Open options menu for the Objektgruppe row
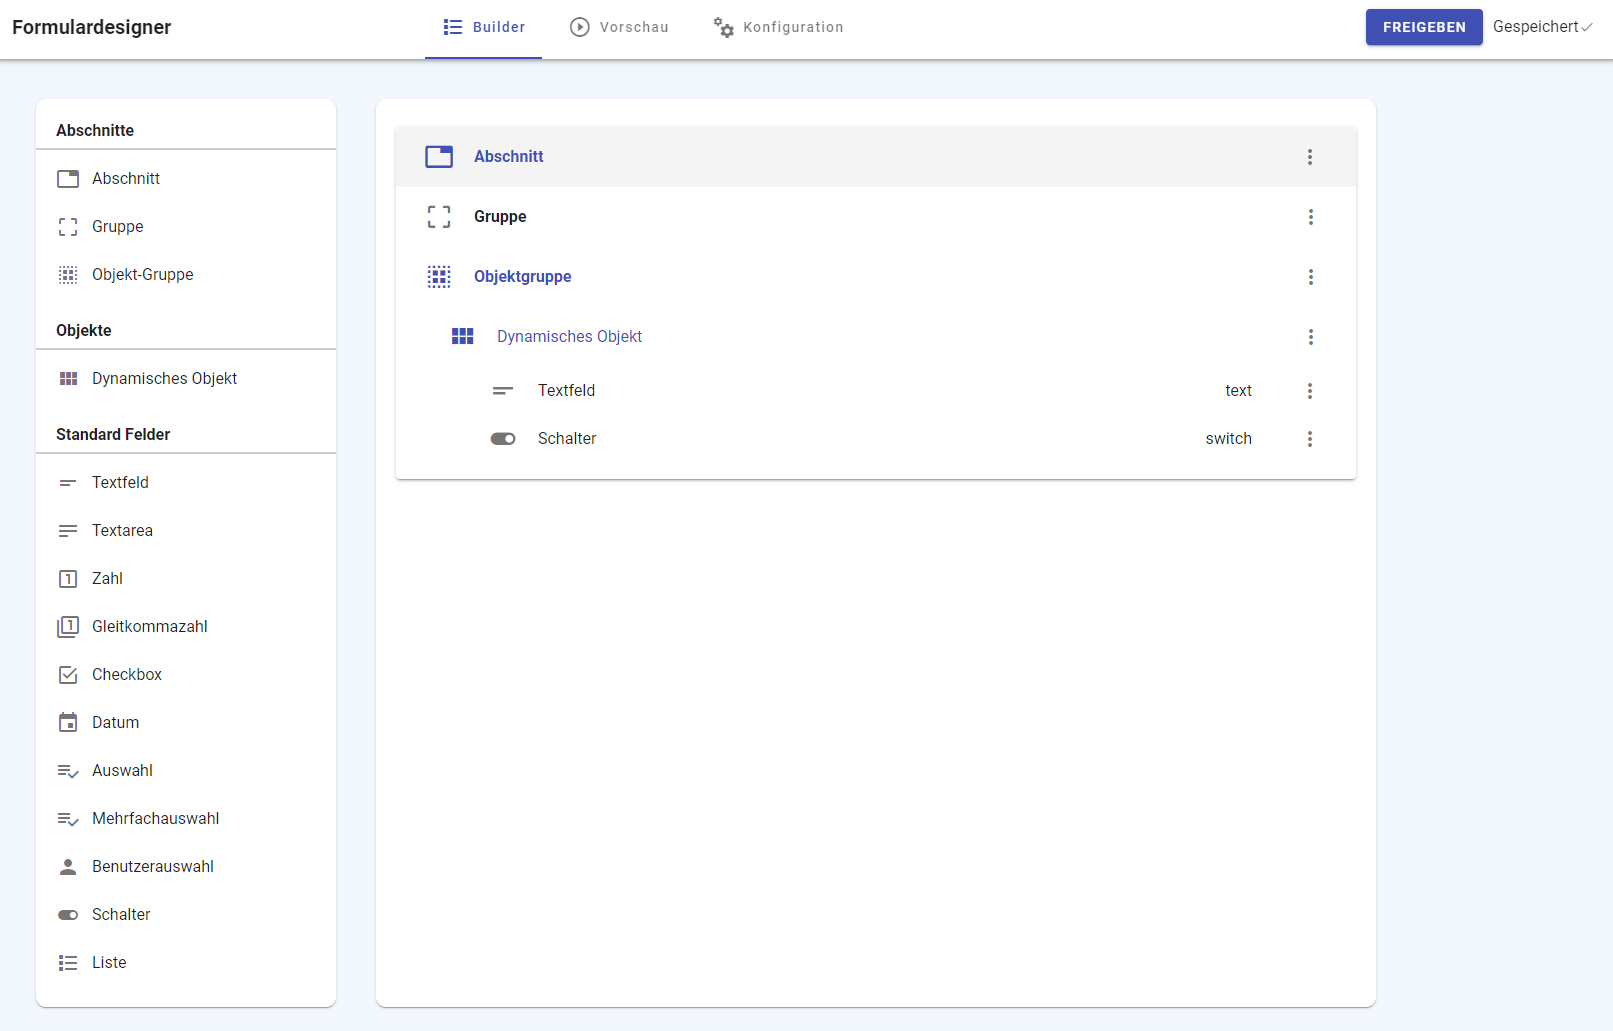The image size is (1613, 1031). pos(1311,277)
